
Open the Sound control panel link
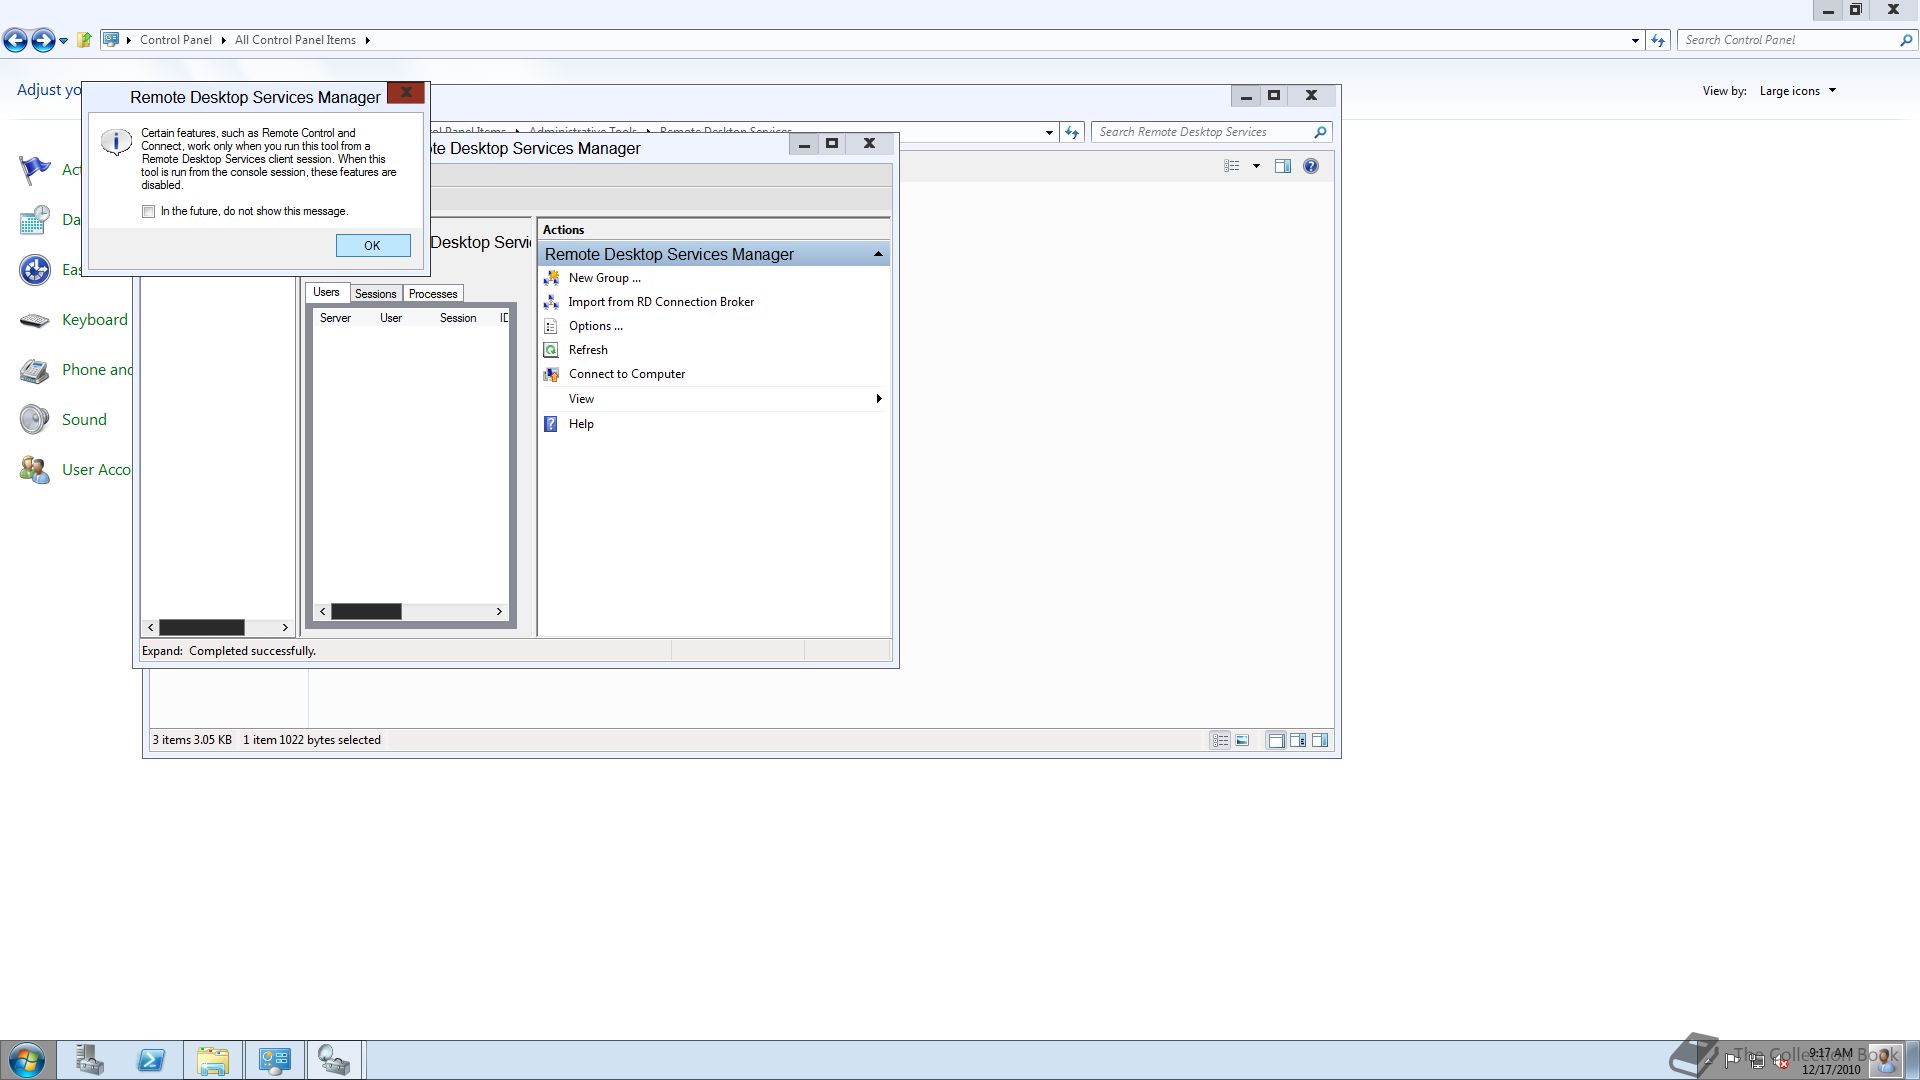(84, 420)
